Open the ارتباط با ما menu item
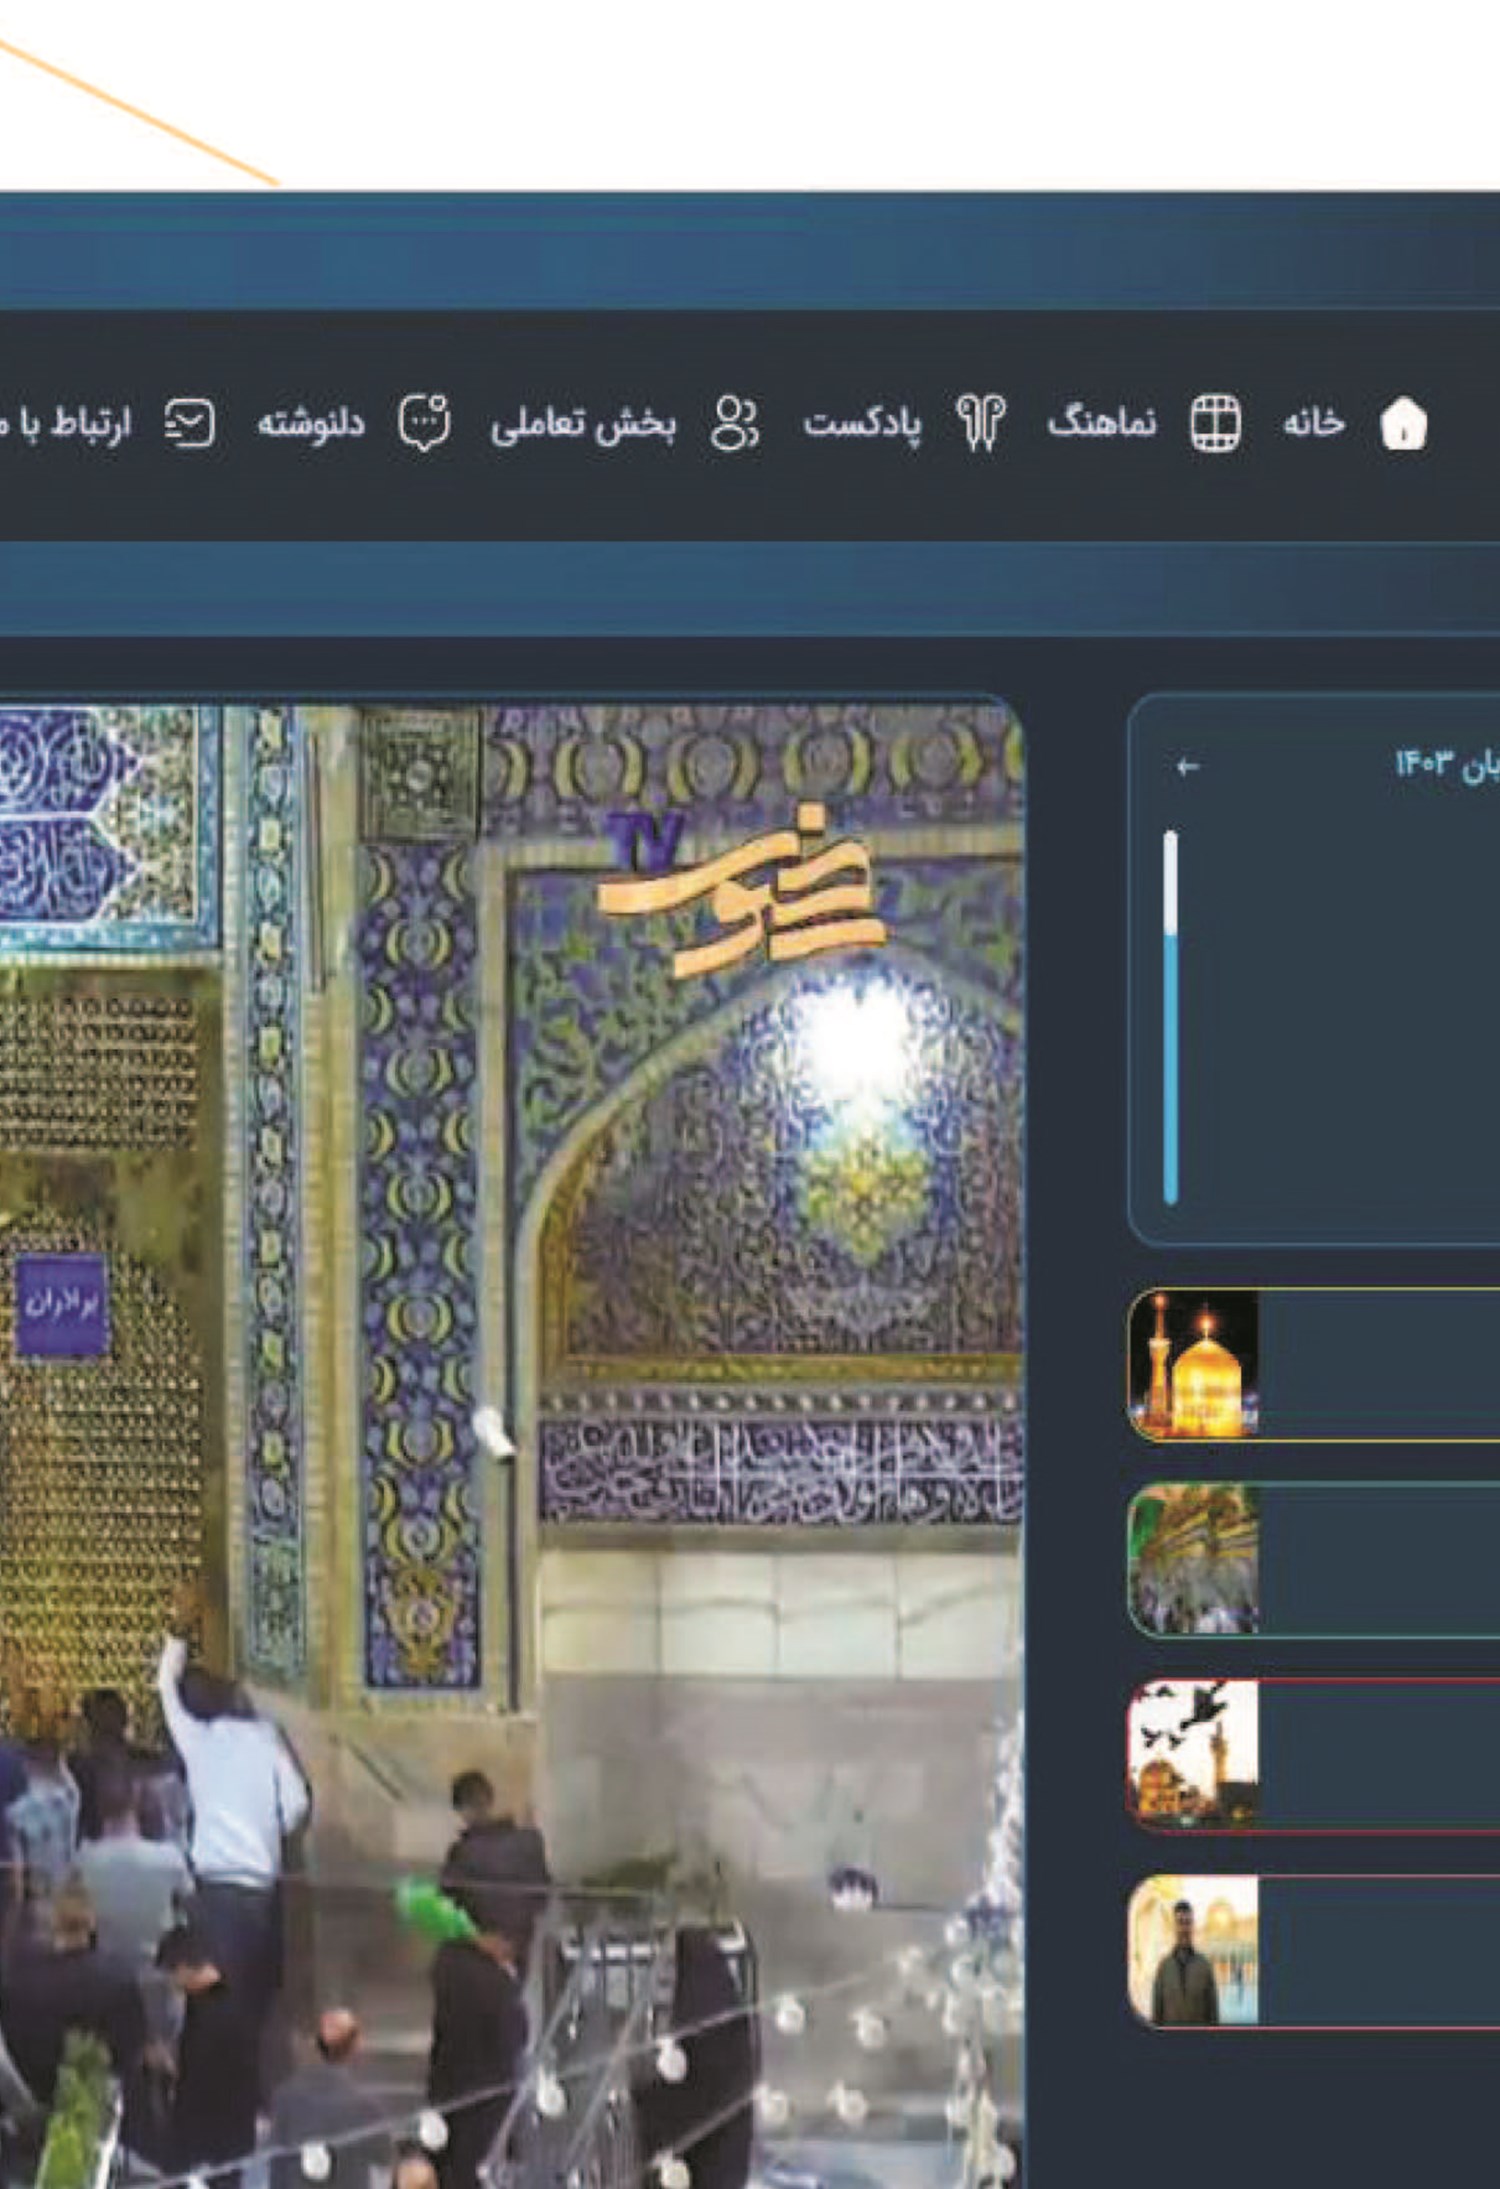The height and width of the screenshot is (2189, 1500). (x=65, y=424)
